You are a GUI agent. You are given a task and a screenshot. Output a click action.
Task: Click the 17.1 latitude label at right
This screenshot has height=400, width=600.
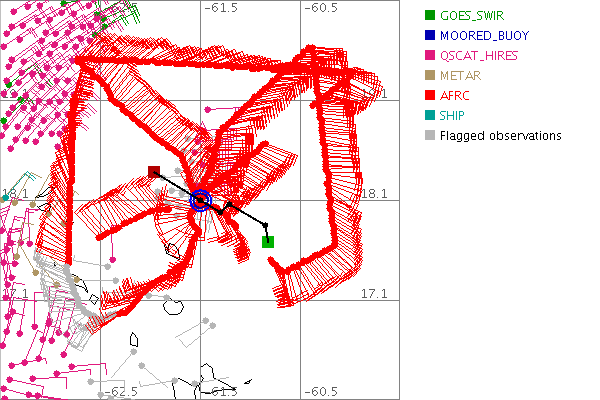coord(373,293)
